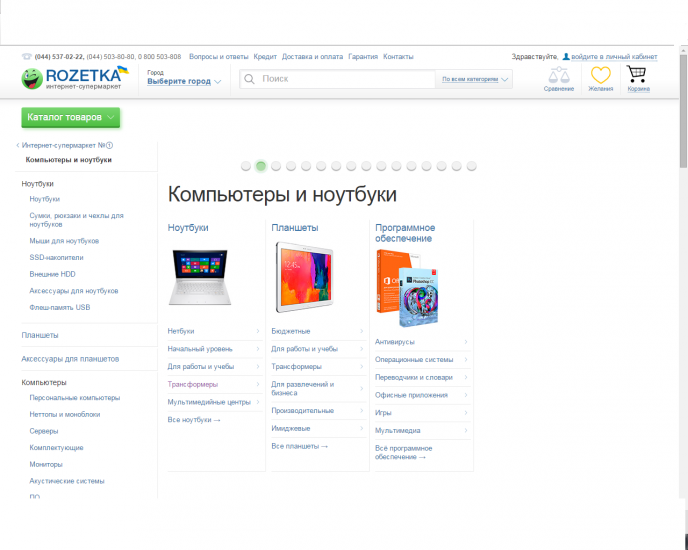Viewport: 688px width, 550px height.
Task: Open the По всем категориям dropdown
Action: pyautogui.click(x=475, y=79)
